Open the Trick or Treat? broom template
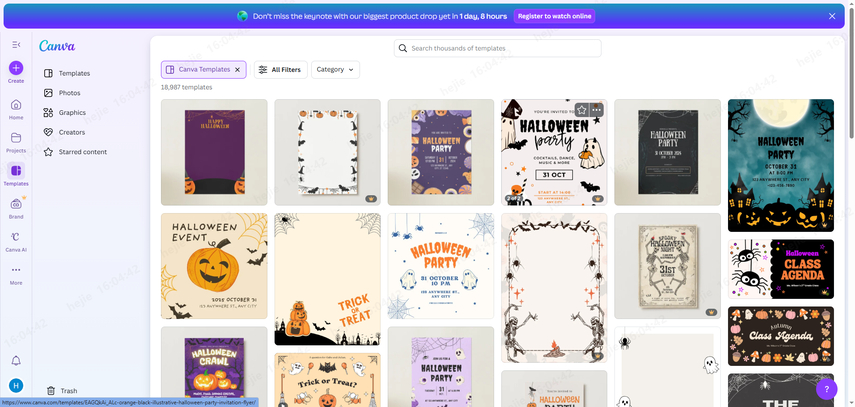 point(327,380)
